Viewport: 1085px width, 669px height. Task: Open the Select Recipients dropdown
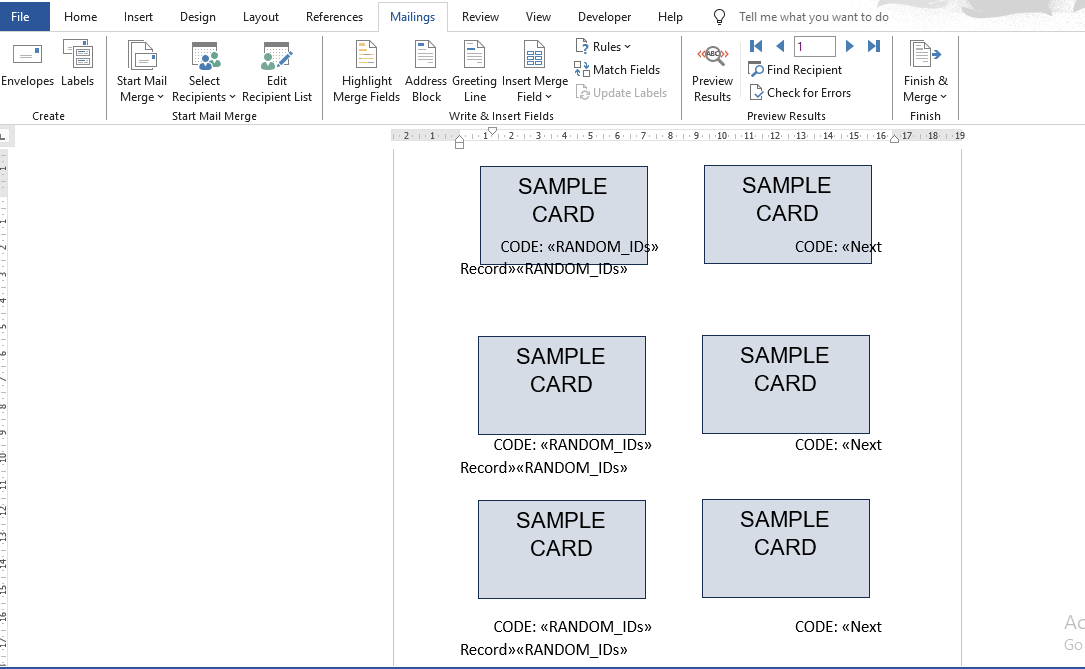click(x=204, y=72)
